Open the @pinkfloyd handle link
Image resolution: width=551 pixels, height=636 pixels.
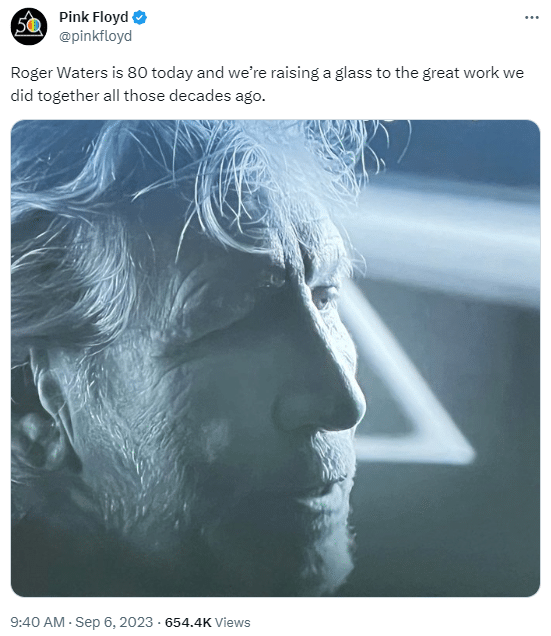[x=95, y=36]
